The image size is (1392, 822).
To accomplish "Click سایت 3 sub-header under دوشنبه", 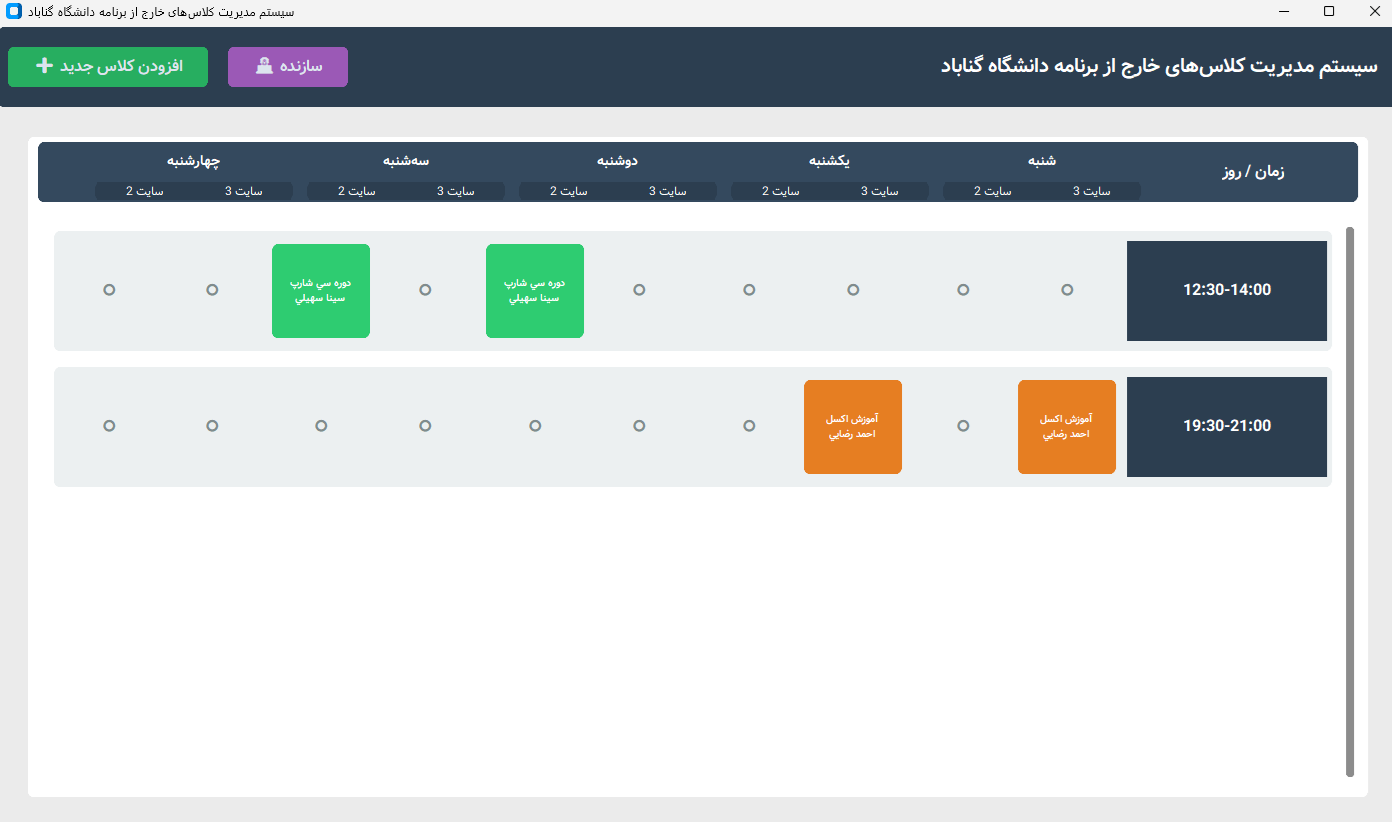I will point(668,191).
